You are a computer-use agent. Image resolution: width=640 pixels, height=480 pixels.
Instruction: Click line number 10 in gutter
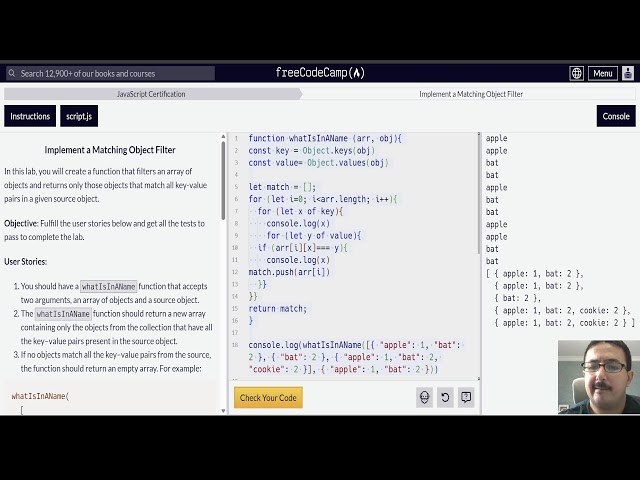pos(235,248)
